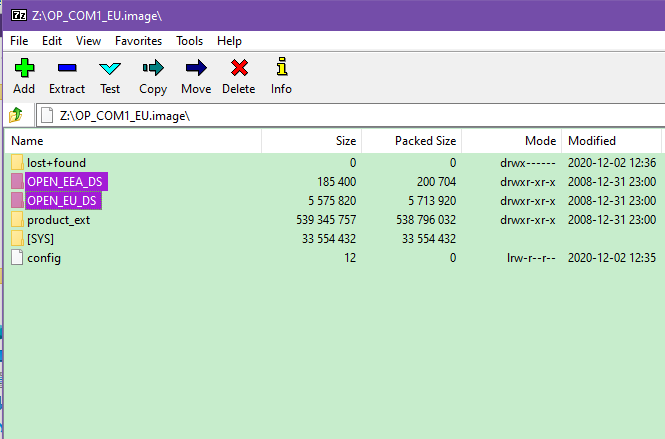Click the OPEN_EU_DS folder icon
The height and width of the screenshot is (439, 665).
pos(17,201)
